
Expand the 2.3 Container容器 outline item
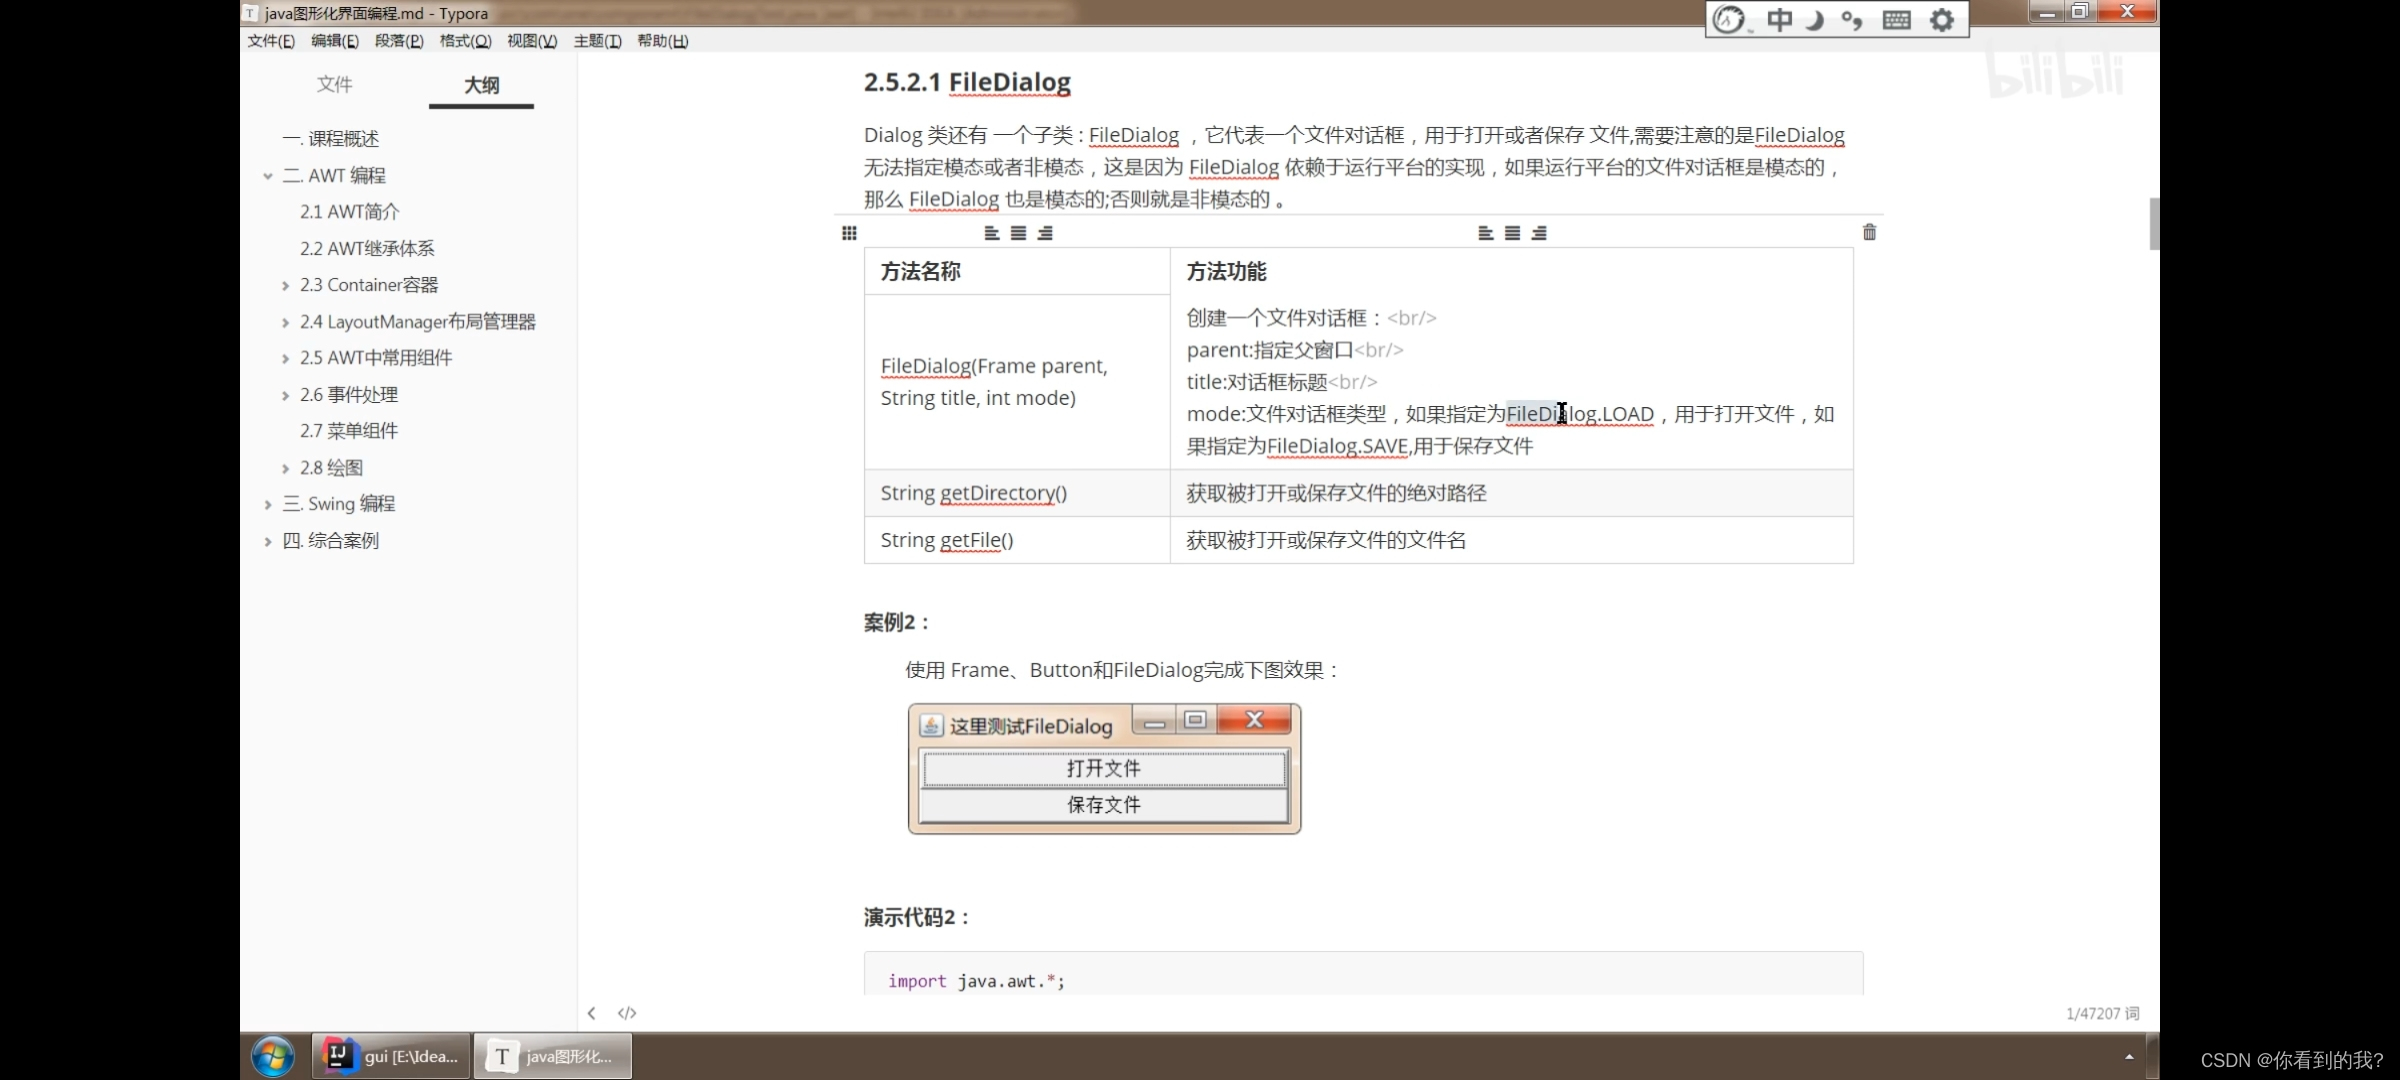point(286,284)
